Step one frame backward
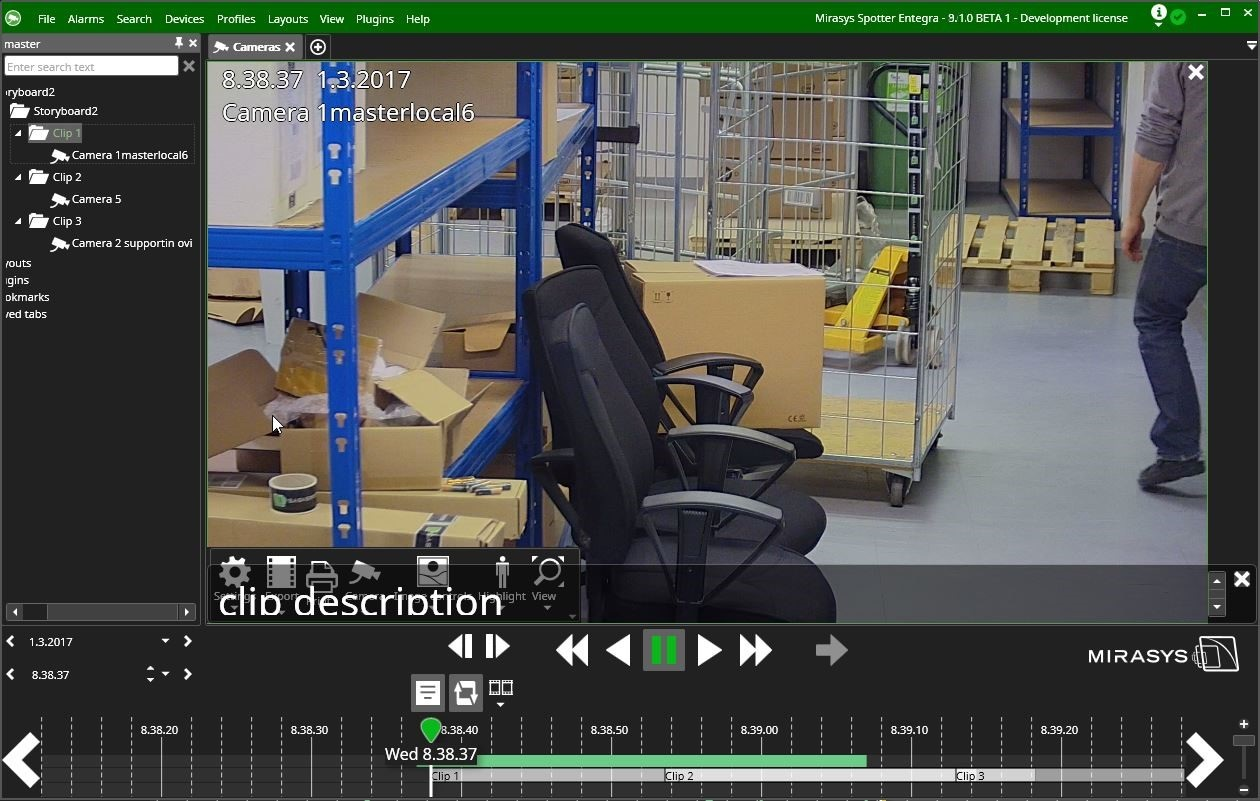Image resolution: width=1260 pixels, height=801 pixels. 460,646
